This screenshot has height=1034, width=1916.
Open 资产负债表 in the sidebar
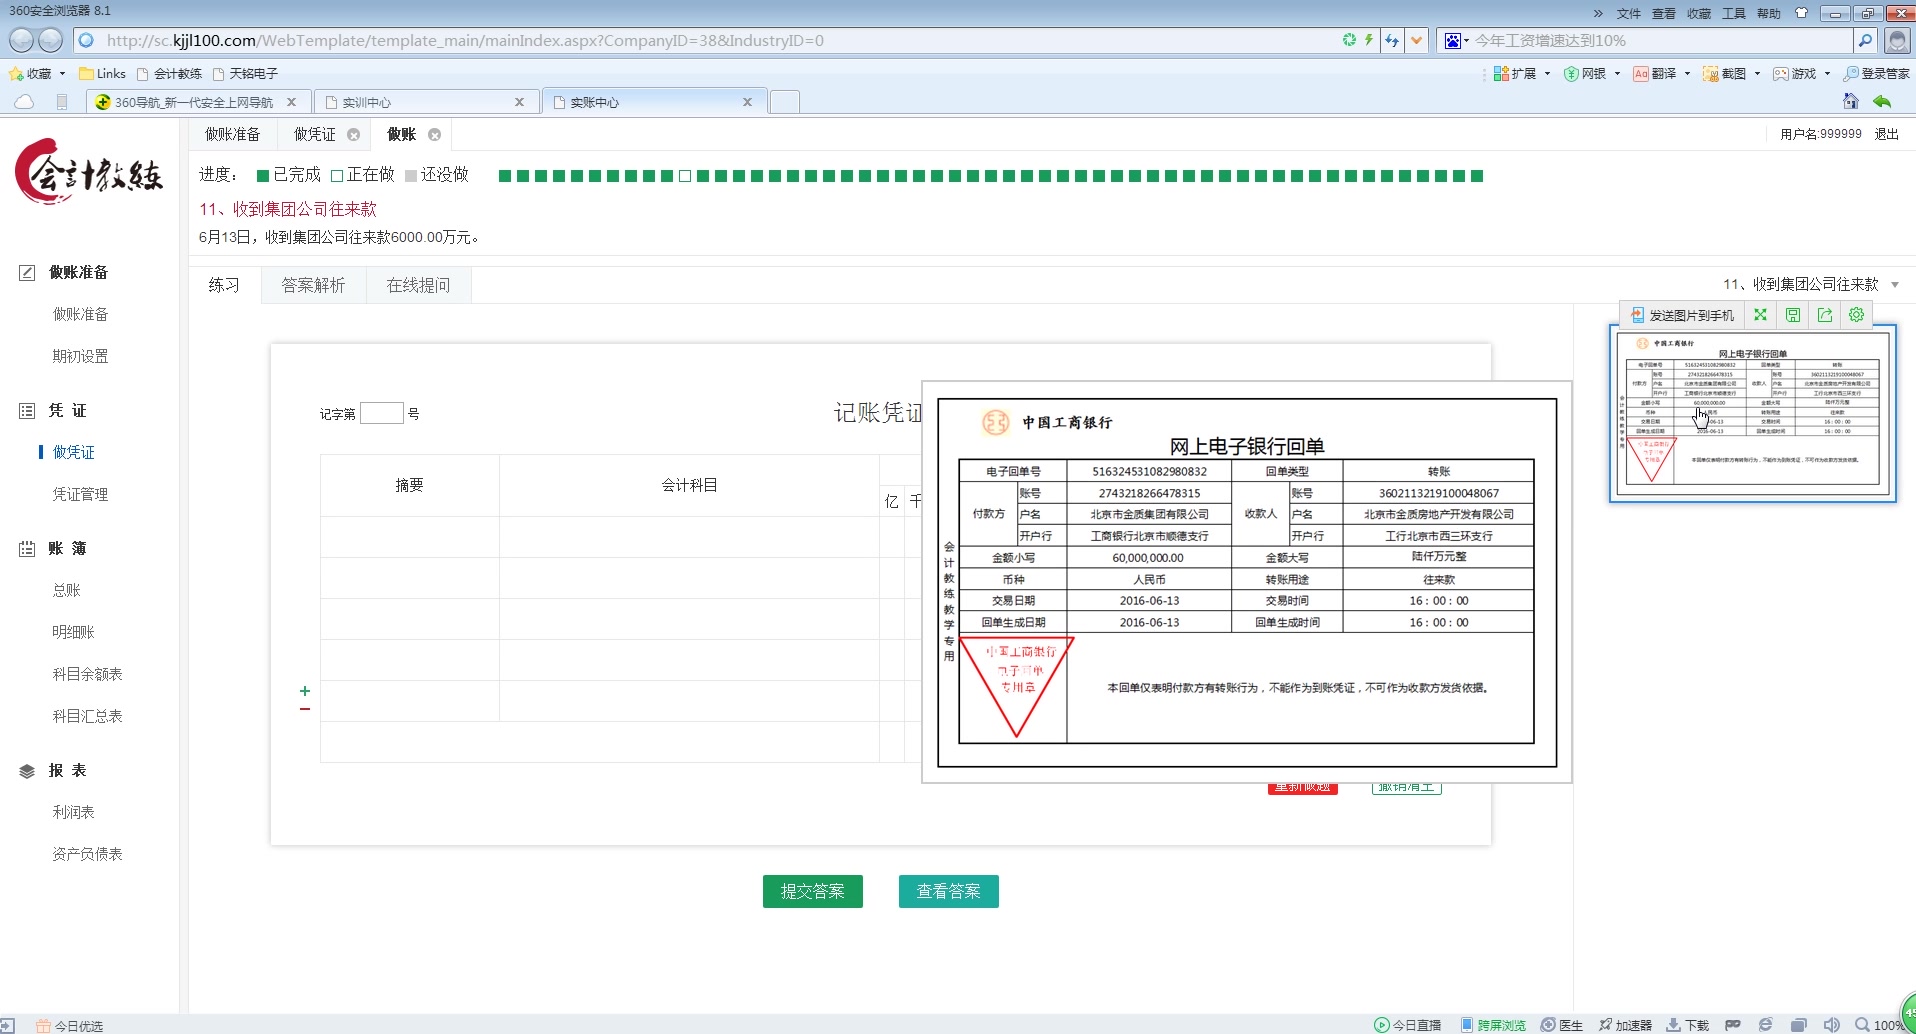coord(87,854)
